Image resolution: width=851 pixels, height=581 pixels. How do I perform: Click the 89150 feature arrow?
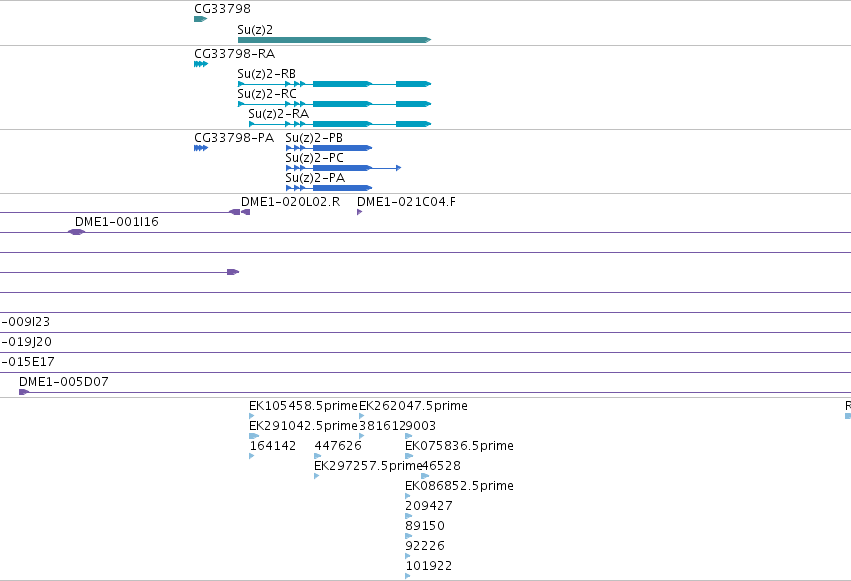point(409,537)
